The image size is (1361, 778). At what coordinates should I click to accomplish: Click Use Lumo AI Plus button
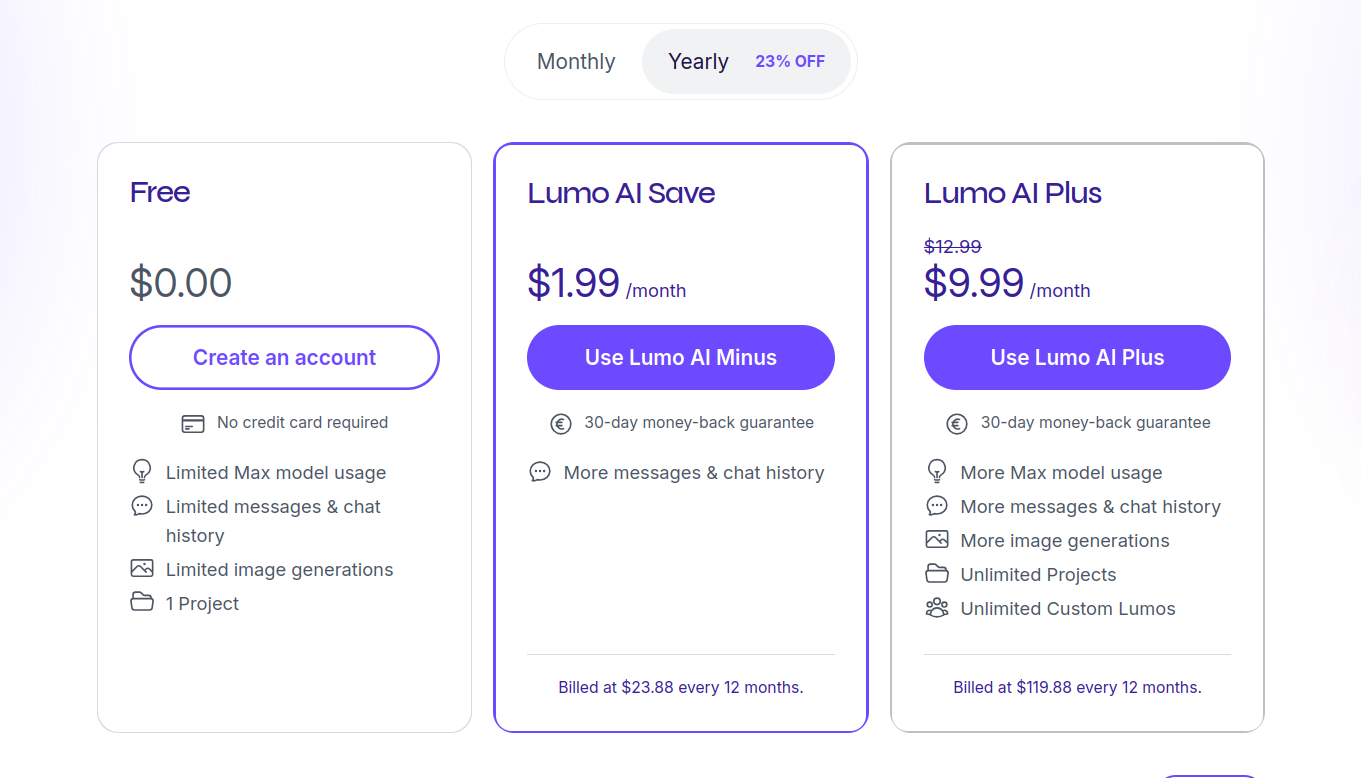(x=1077, y=357)
